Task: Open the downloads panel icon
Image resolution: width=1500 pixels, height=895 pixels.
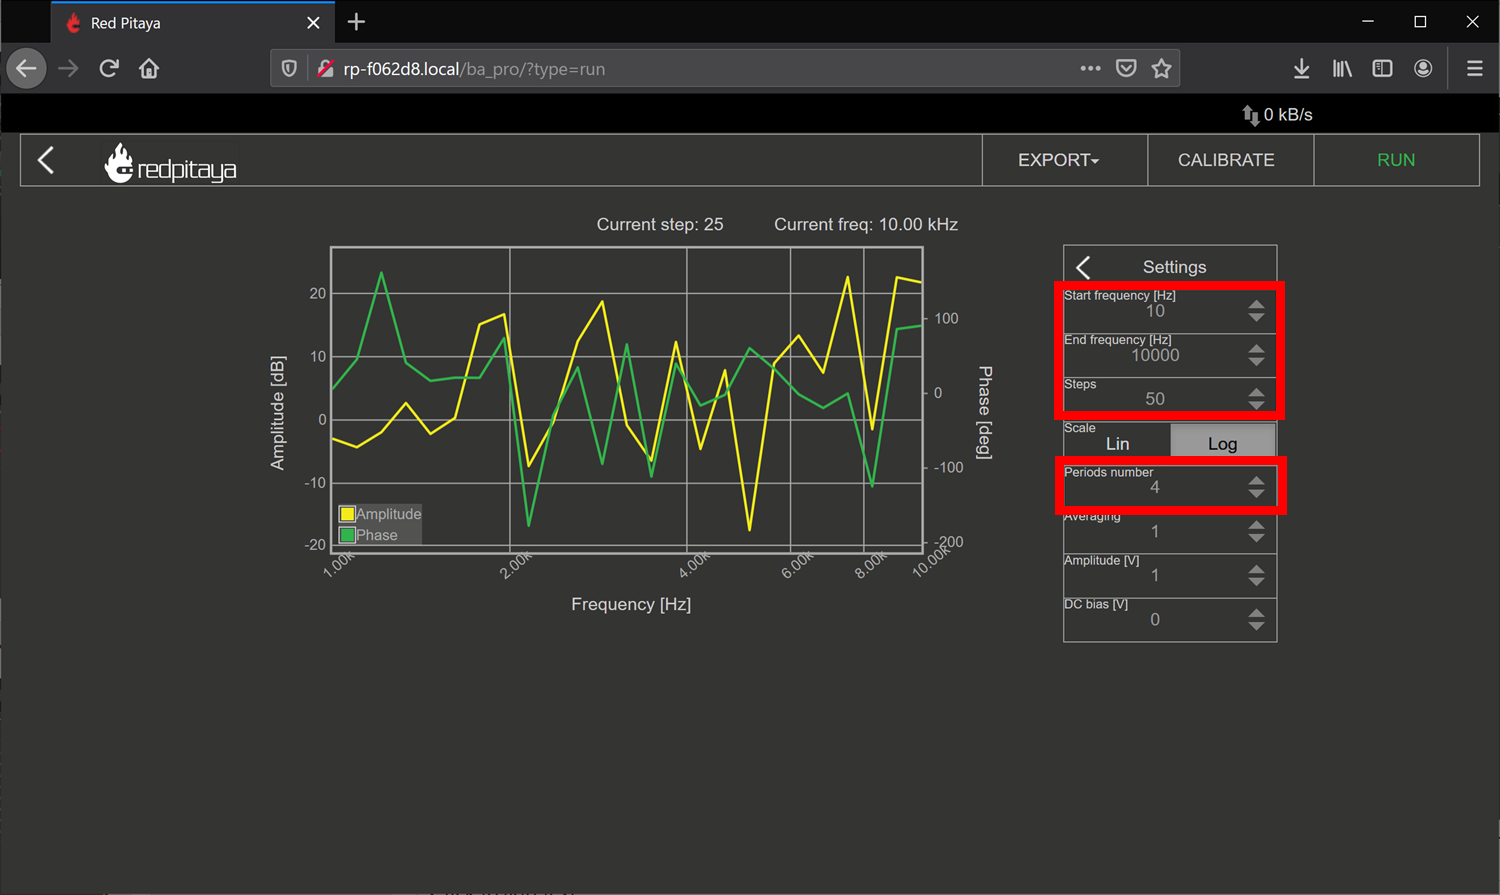Action: [x=1301, y=68]
